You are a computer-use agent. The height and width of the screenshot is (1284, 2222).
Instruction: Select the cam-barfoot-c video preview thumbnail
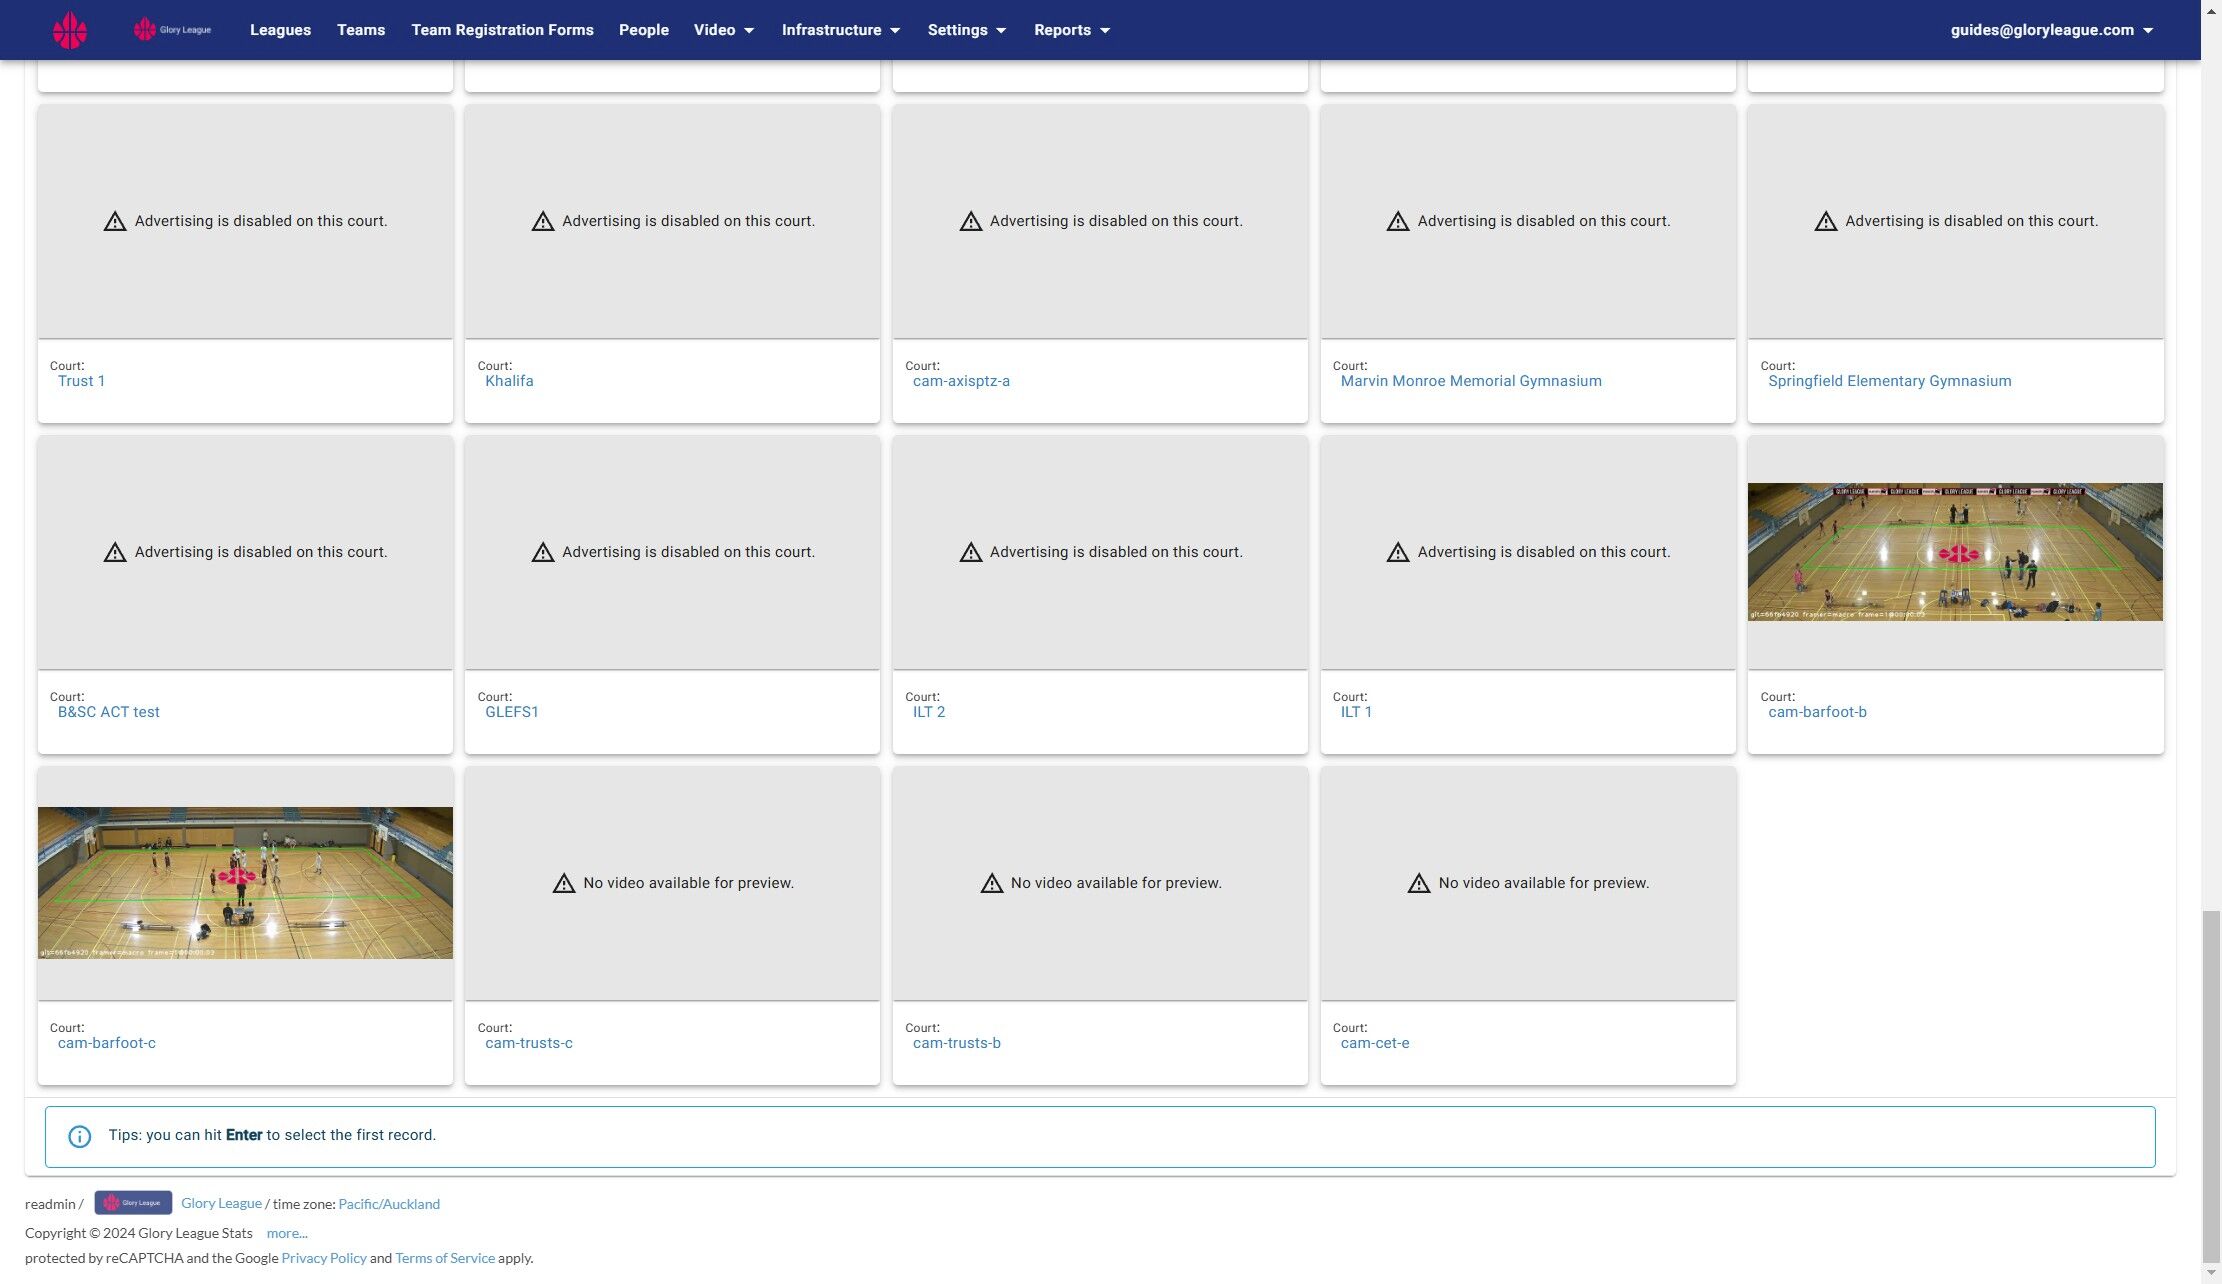245,883
